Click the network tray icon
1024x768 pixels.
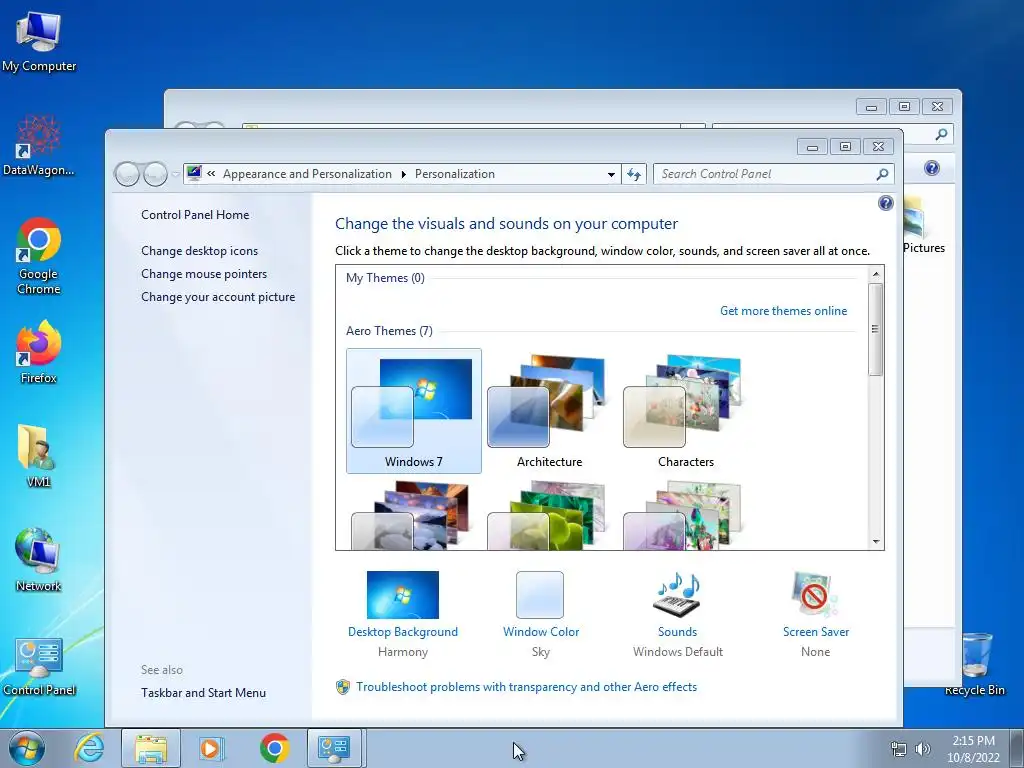[x=899, y=749]
